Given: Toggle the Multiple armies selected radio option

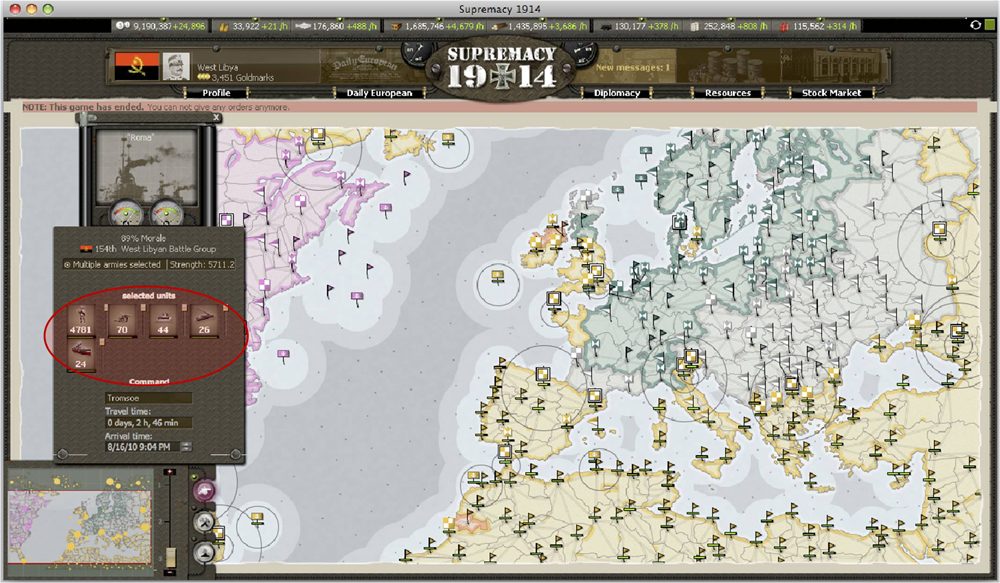Looking at the screenshot, I should click(x=67, y=265).
